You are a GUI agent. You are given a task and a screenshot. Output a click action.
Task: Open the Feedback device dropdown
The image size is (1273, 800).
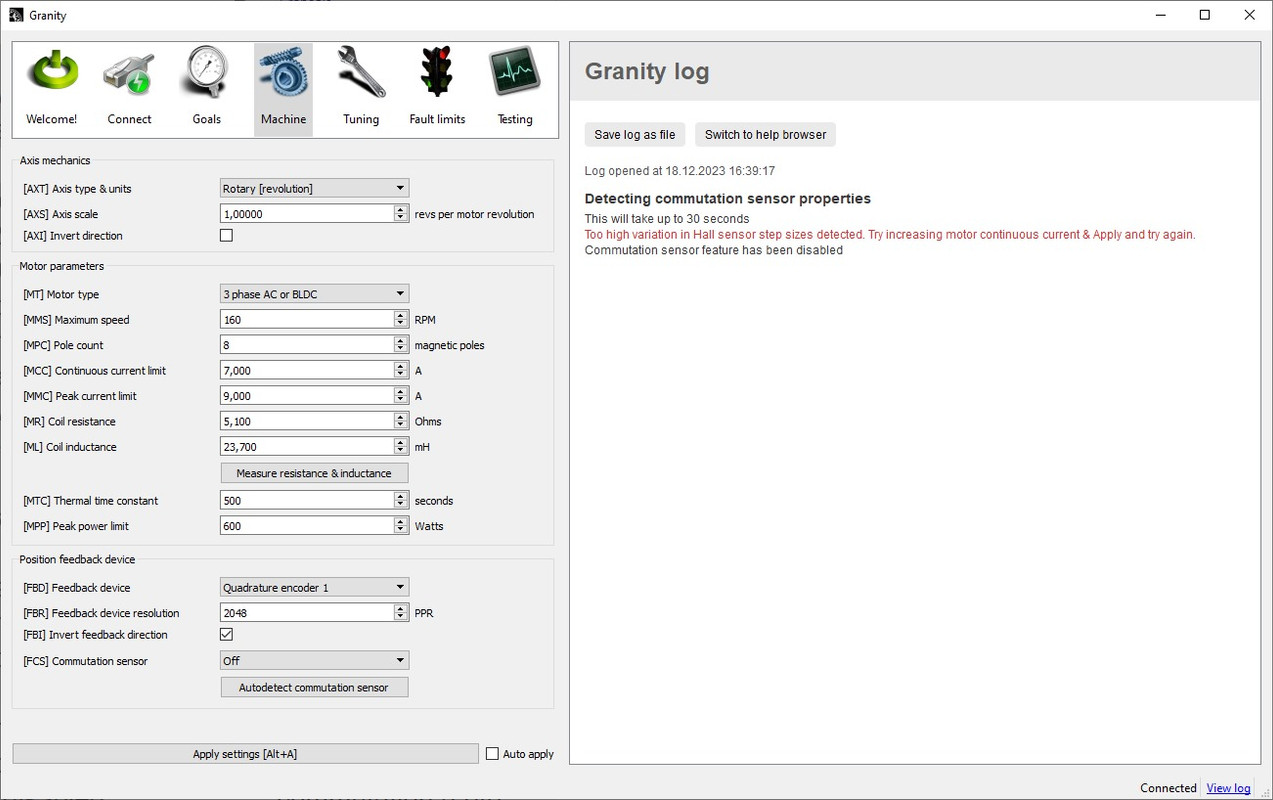(x=314, y=587)
